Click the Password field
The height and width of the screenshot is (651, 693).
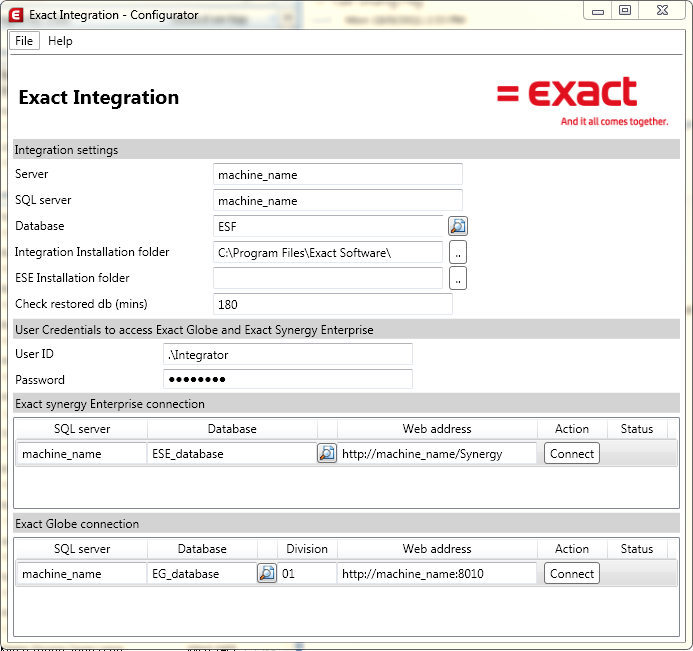(x=288, y=379)
